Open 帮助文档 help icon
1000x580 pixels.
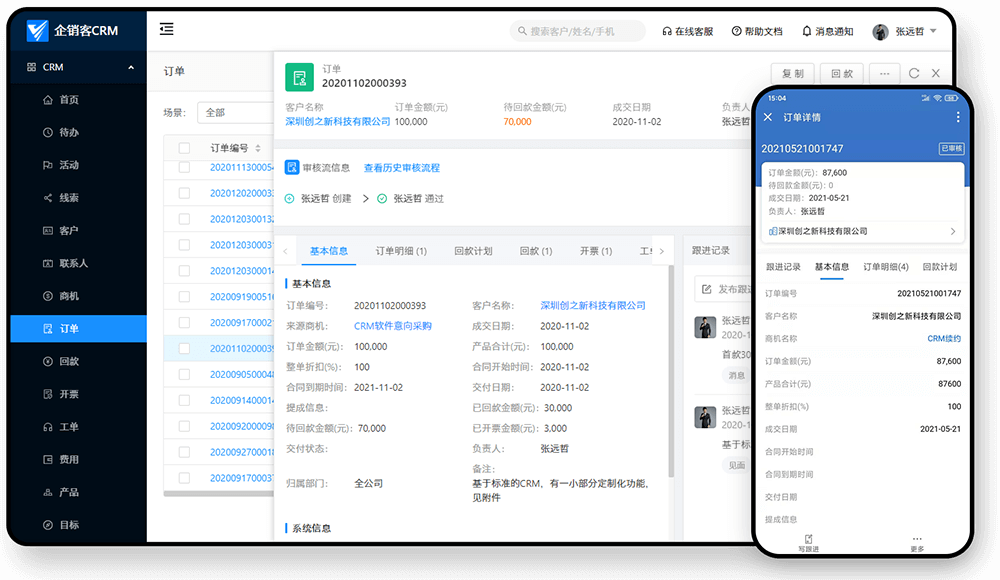(x=737, y=31)
